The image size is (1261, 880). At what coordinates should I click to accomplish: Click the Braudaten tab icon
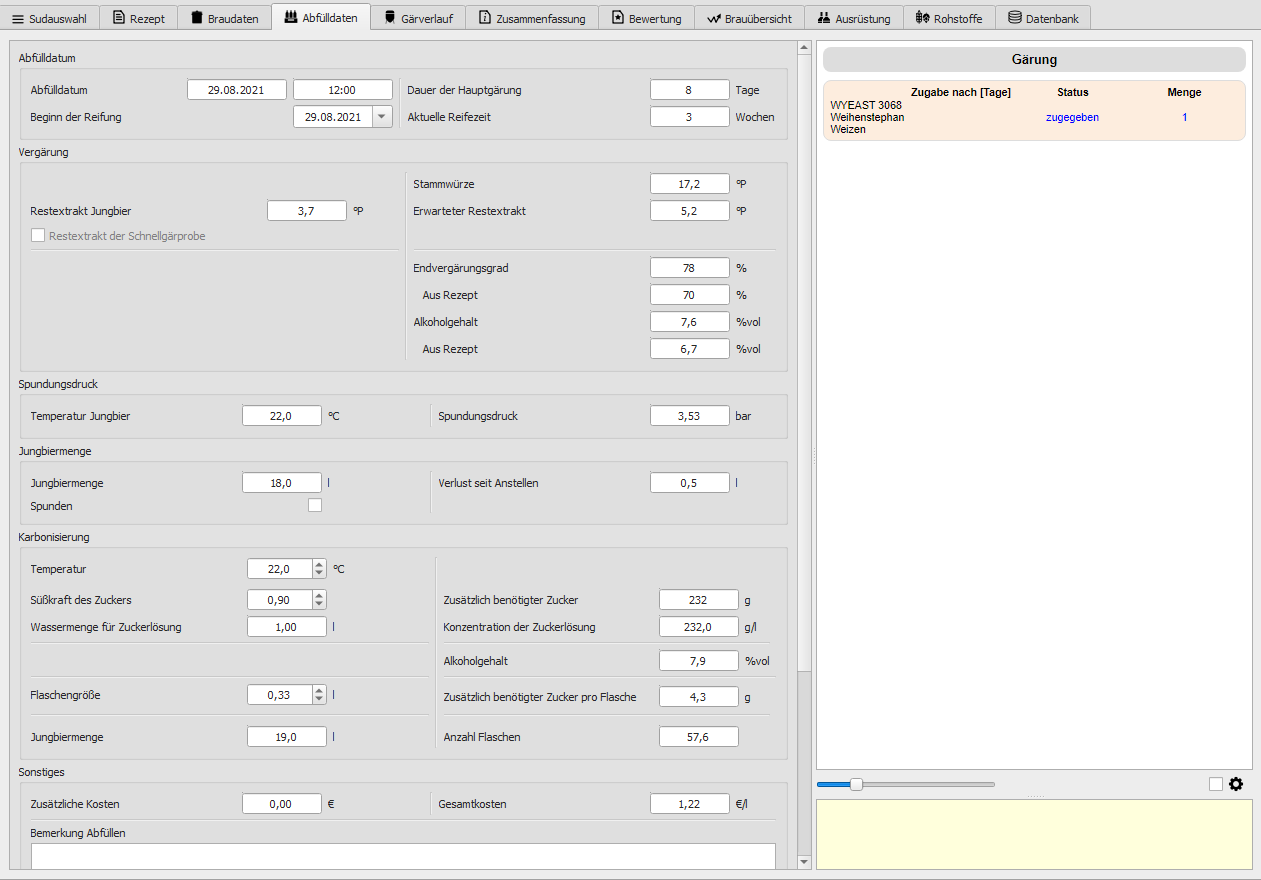click(x=197, y=18)
